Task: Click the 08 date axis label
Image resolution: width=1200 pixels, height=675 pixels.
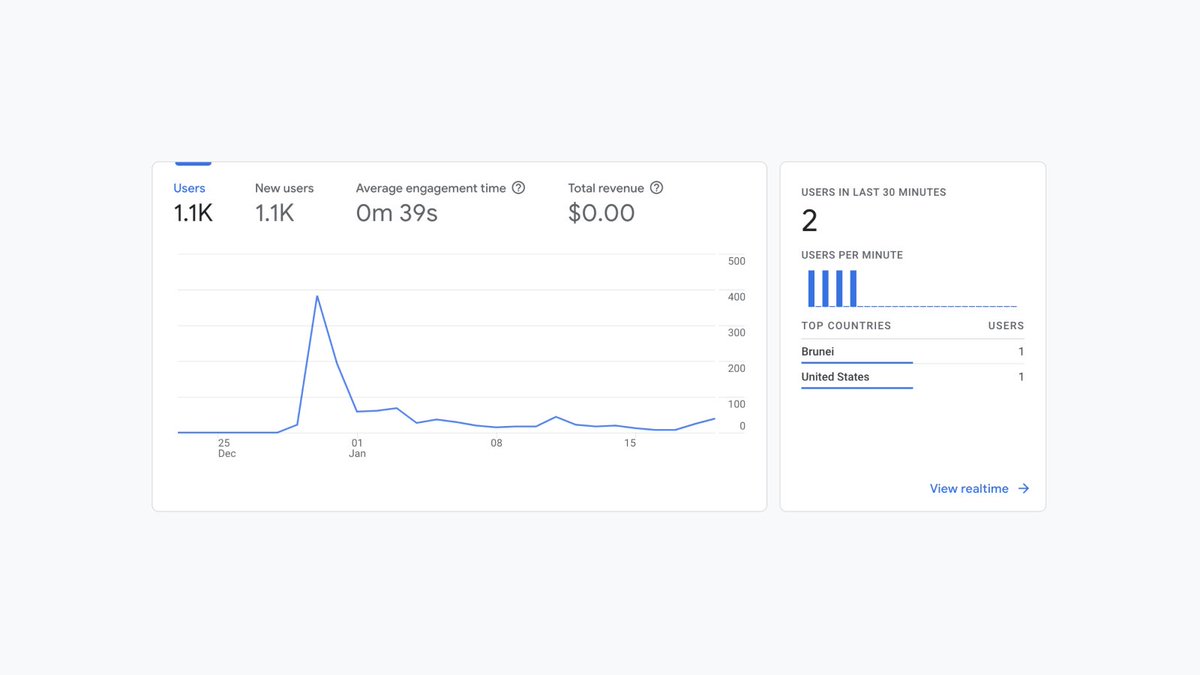Action: [496, 443]
